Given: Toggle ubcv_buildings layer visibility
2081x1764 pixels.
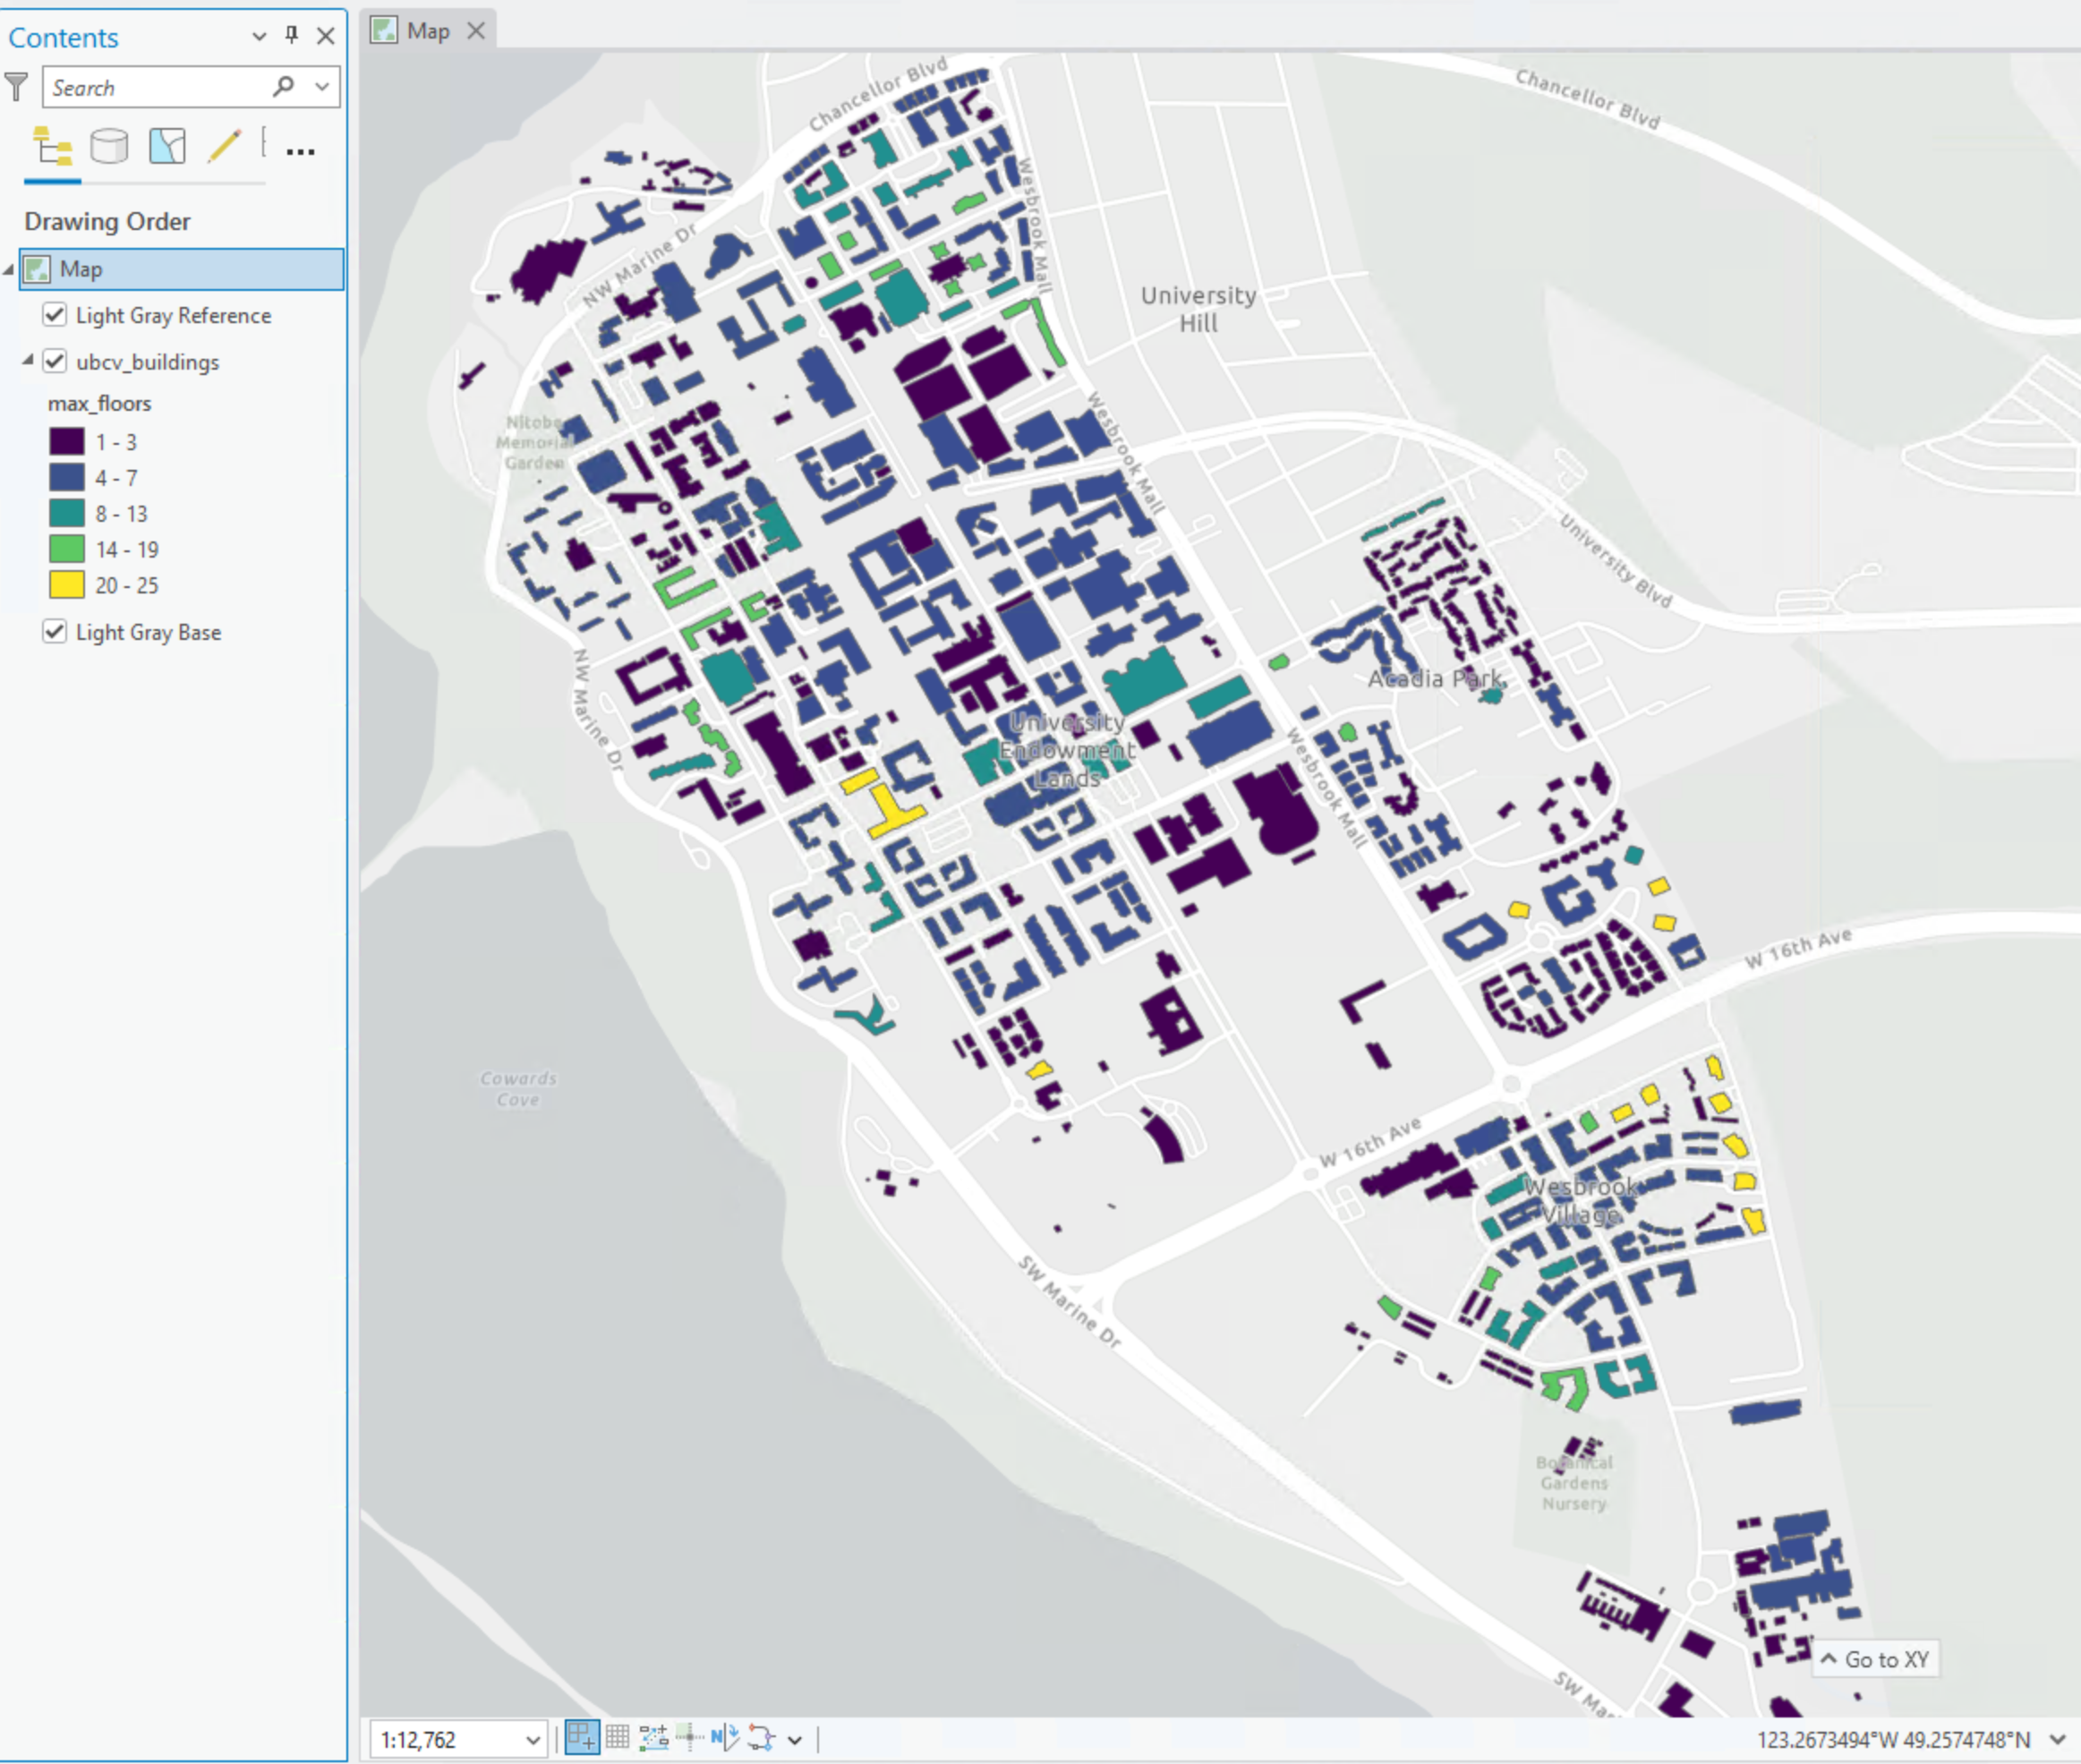Looking at the screenshot, I should [x=55, y=362].
